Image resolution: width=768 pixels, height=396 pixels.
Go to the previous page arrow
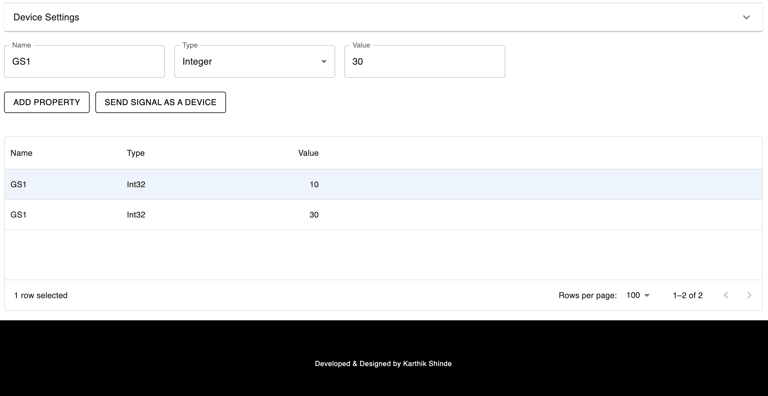[726, 295]
